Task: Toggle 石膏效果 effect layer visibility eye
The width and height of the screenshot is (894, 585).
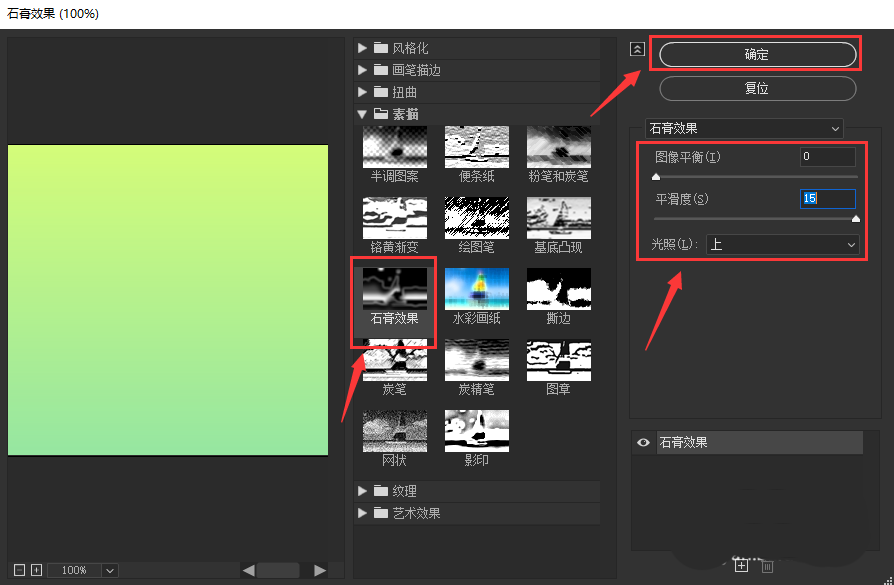Action: (643, 442)
